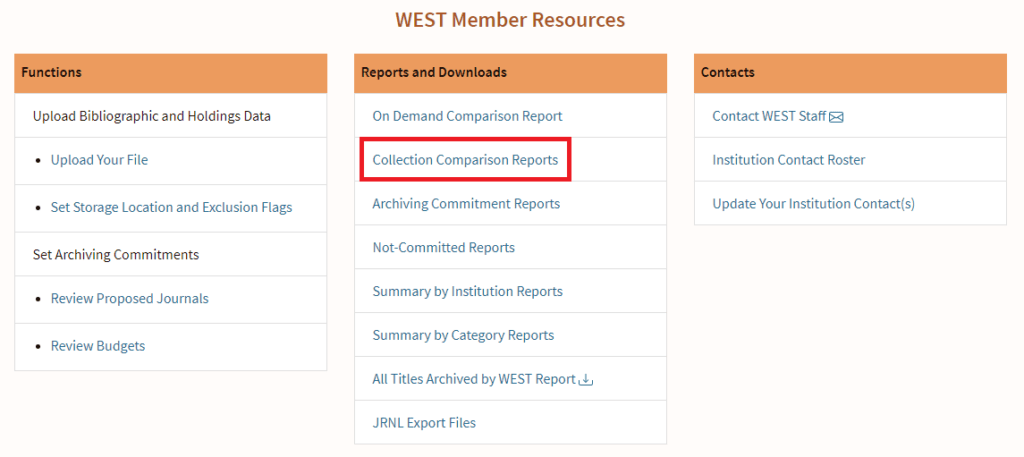This screenshot has height=457, width=1024.
Task: Click the Set Archiving Commitments text
Action: click(x=116, y=255)
